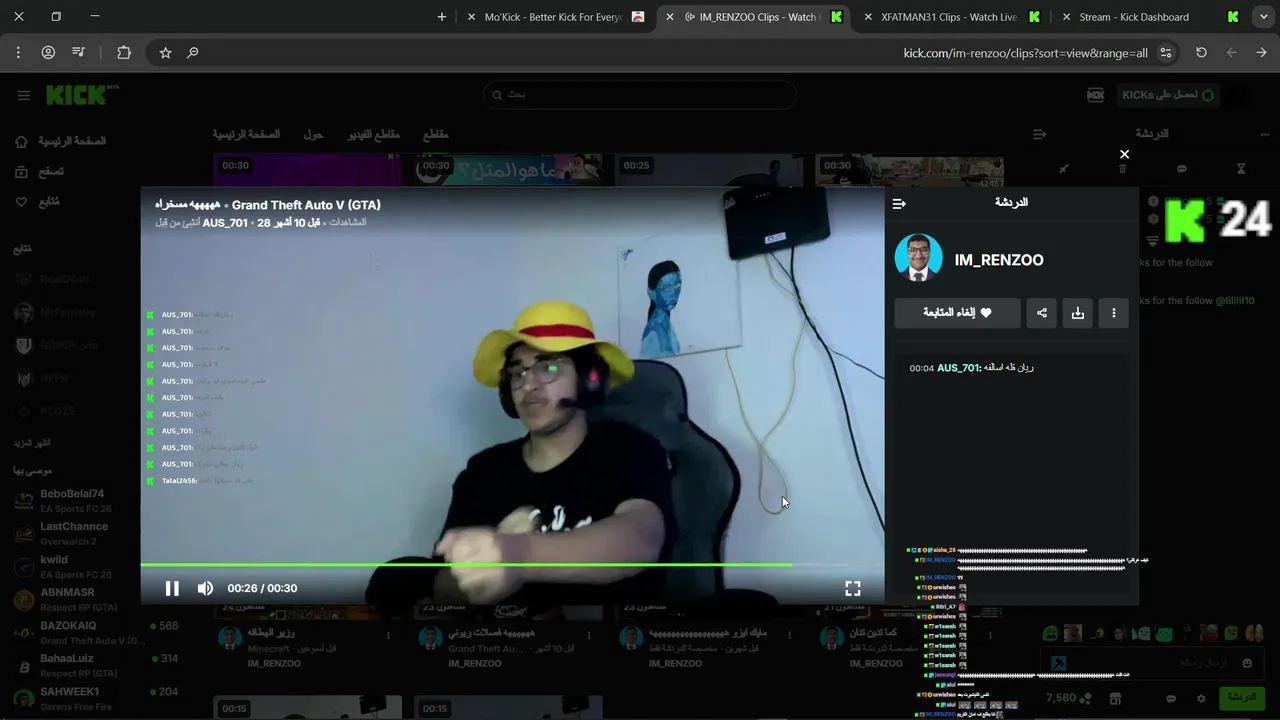Click the sword icon in chat toolbar

(1063, 168)
